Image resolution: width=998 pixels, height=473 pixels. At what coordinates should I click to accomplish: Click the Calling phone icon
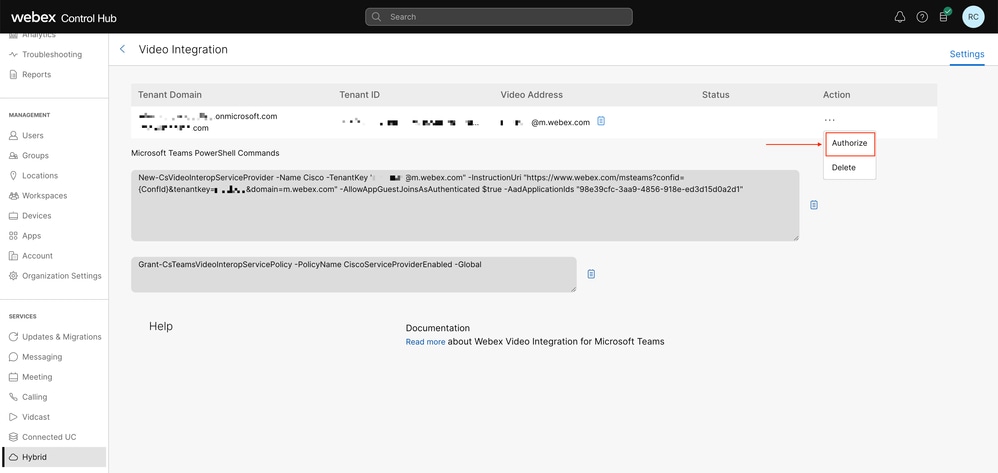point(13,397)
